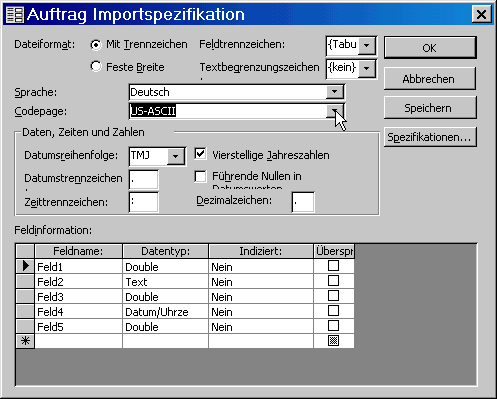Image resolution: width=497 pixels, height=399 pixels.
Task: Click the Dezimalzeichen input field
Action: click(x=303, y=202)
